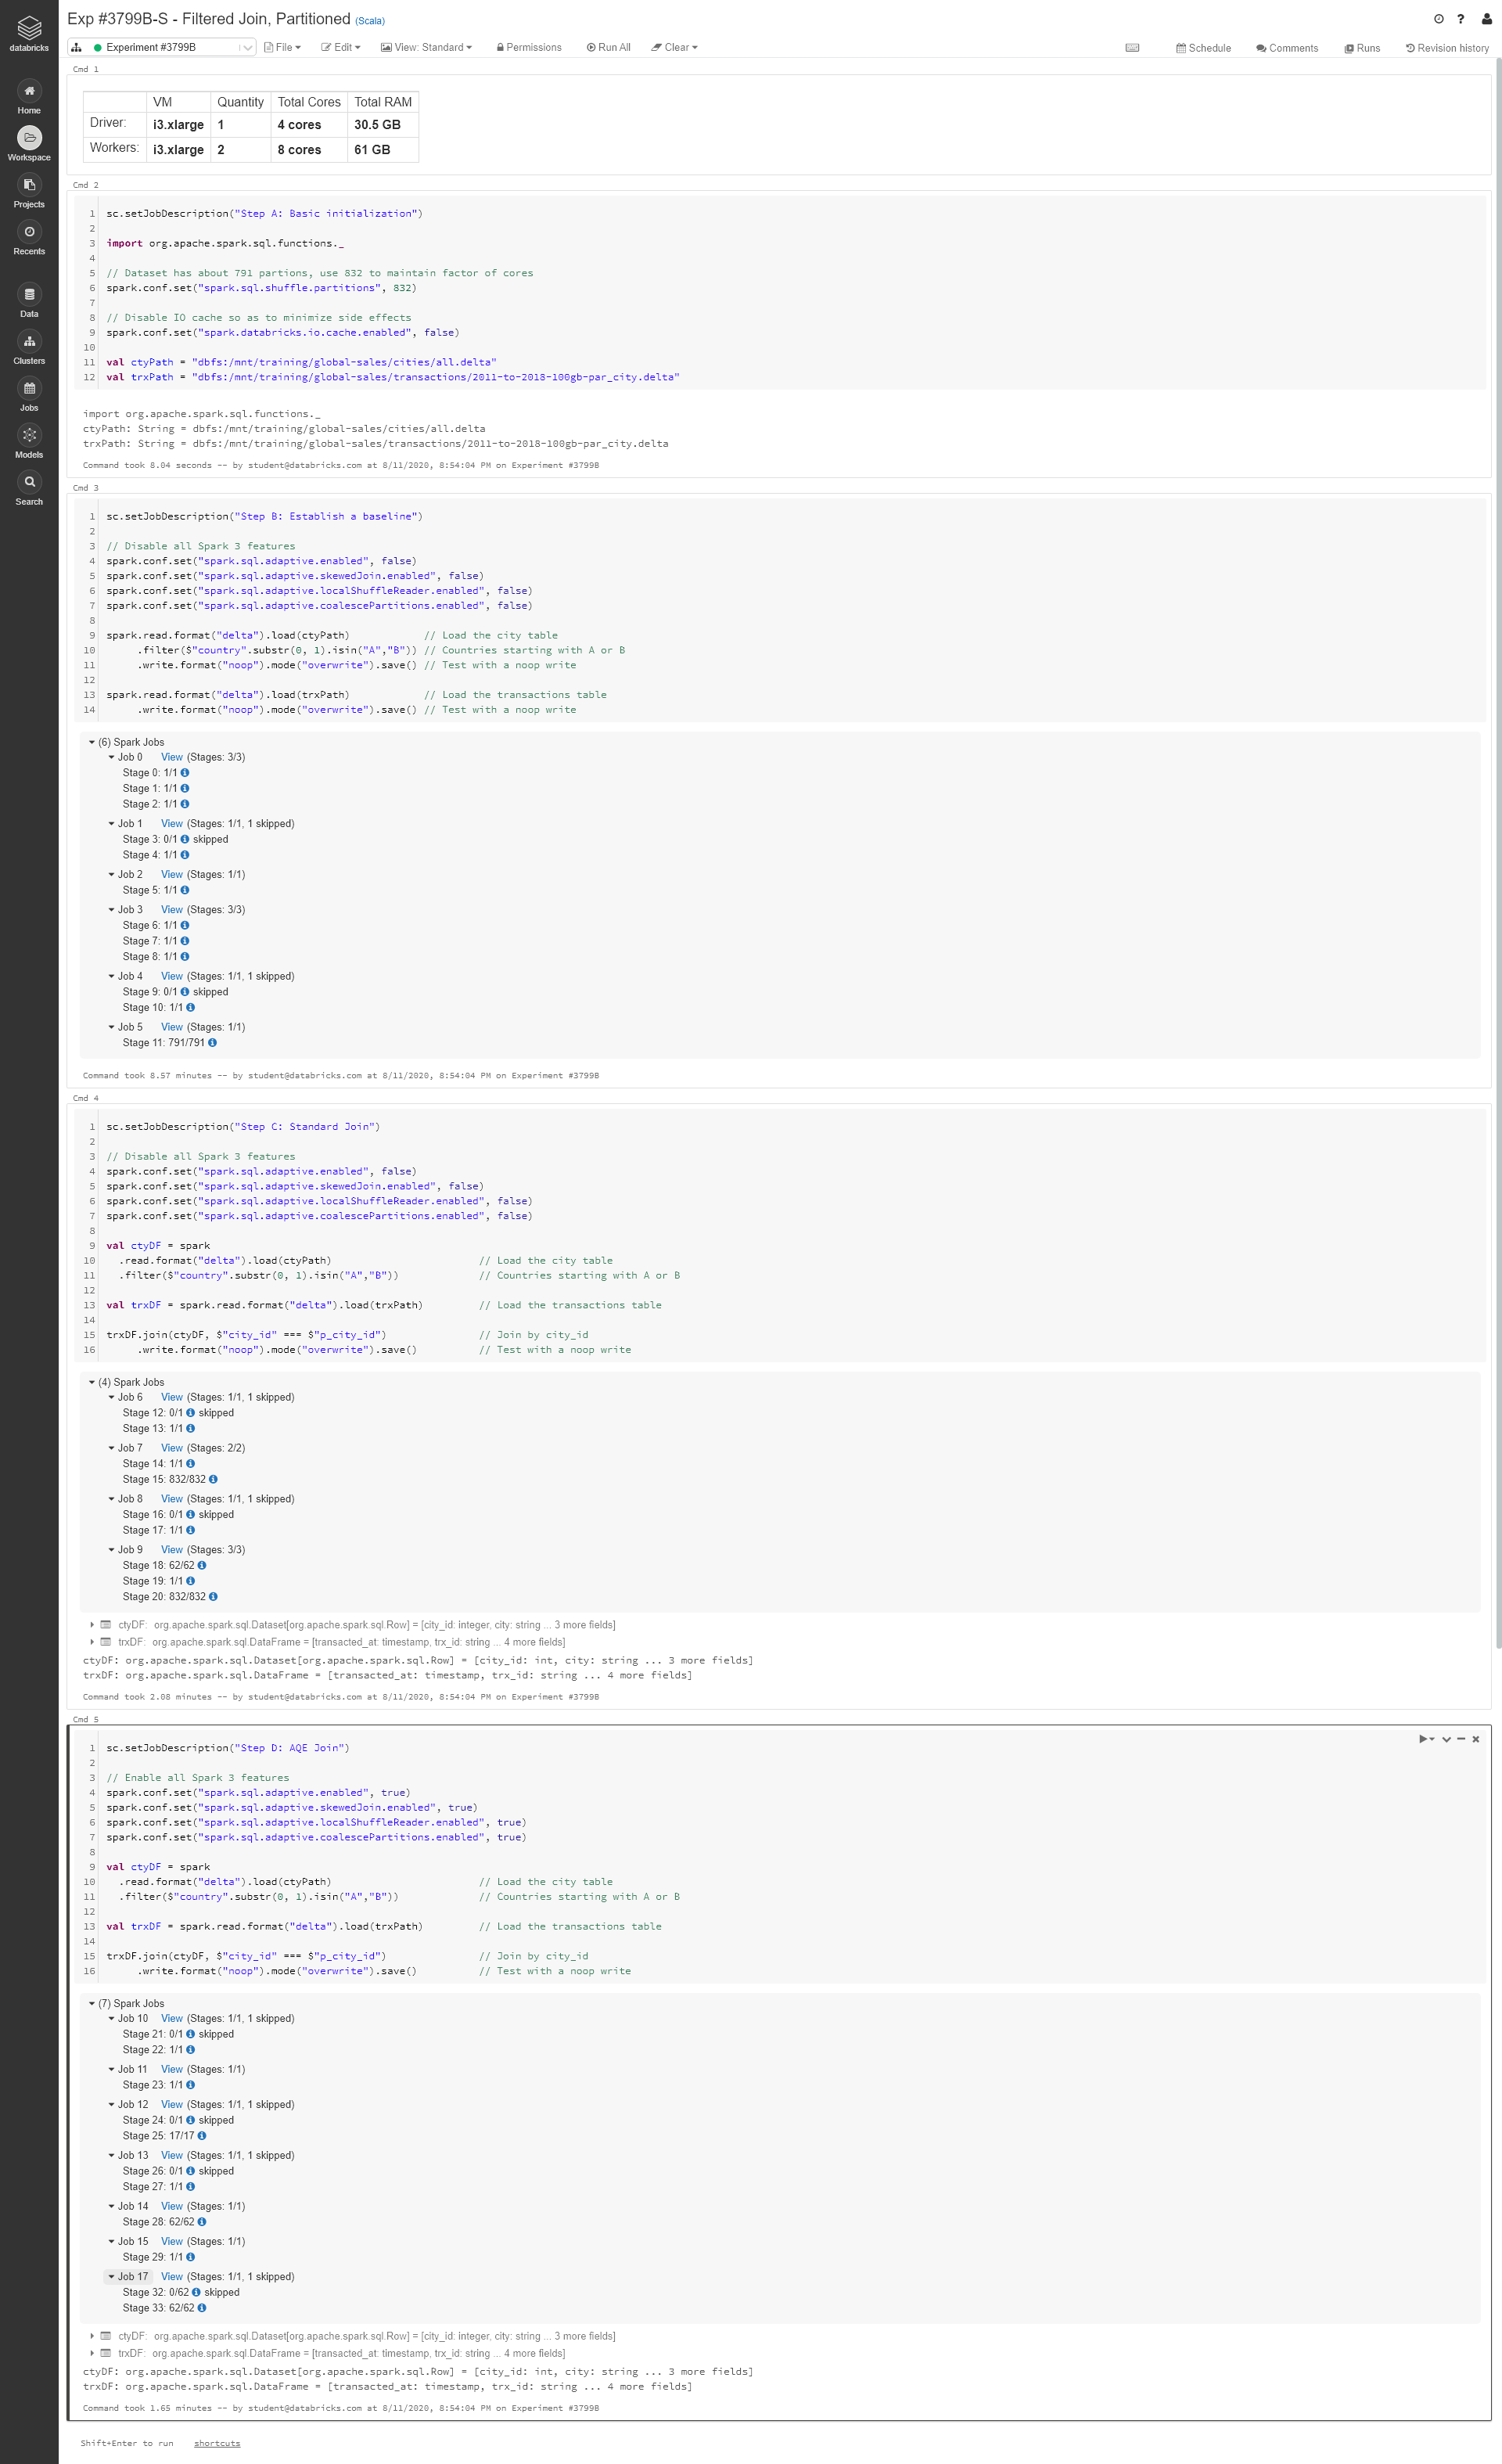This screenshot has height=2464, width=1502.
Task: Click View link for Job 7
Action: click(x=172, y=1448)
